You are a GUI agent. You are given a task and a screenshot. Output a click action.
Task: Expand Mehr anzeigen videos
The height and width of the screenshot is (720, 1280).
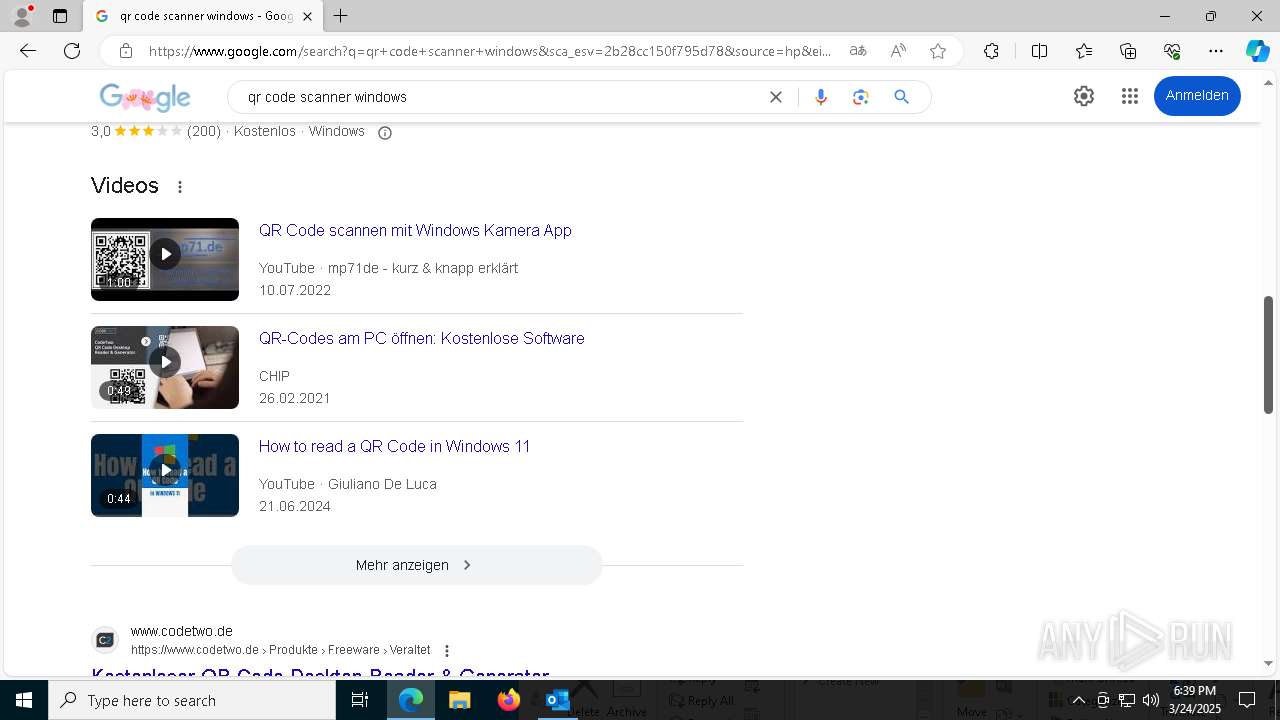[417, 565]
